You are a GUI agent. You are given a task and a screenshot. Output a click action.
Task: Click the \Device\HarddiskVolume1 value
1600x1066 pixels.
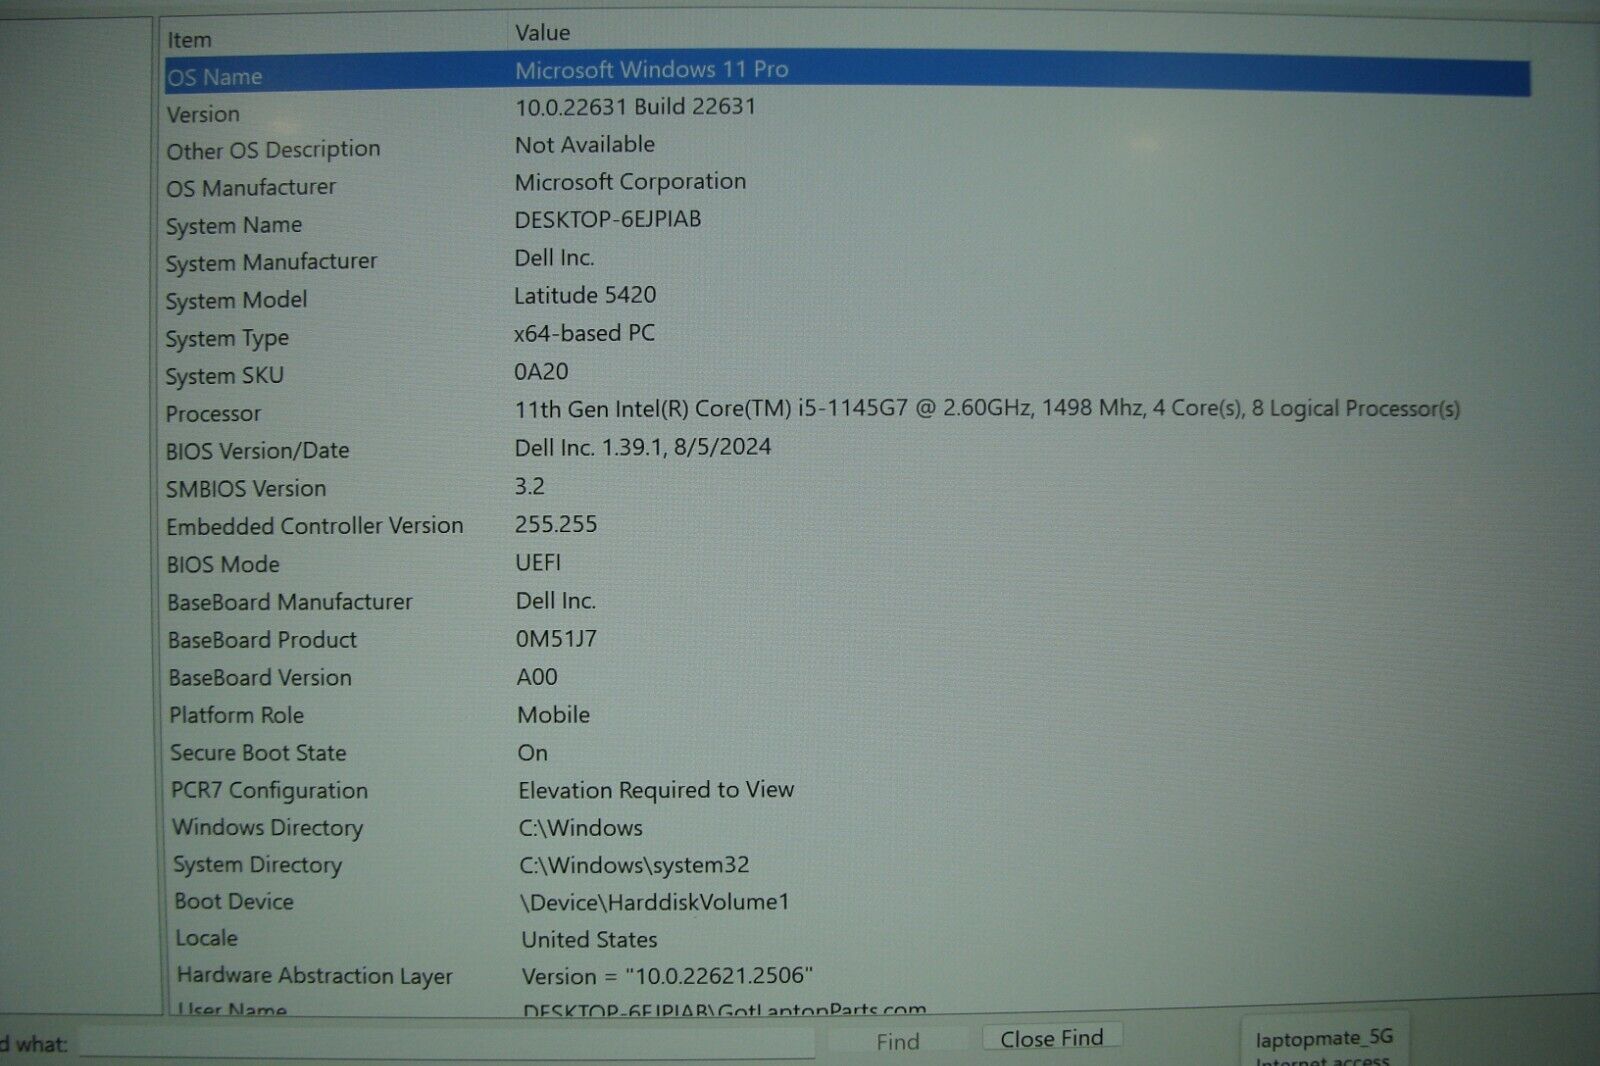(655, 902)
